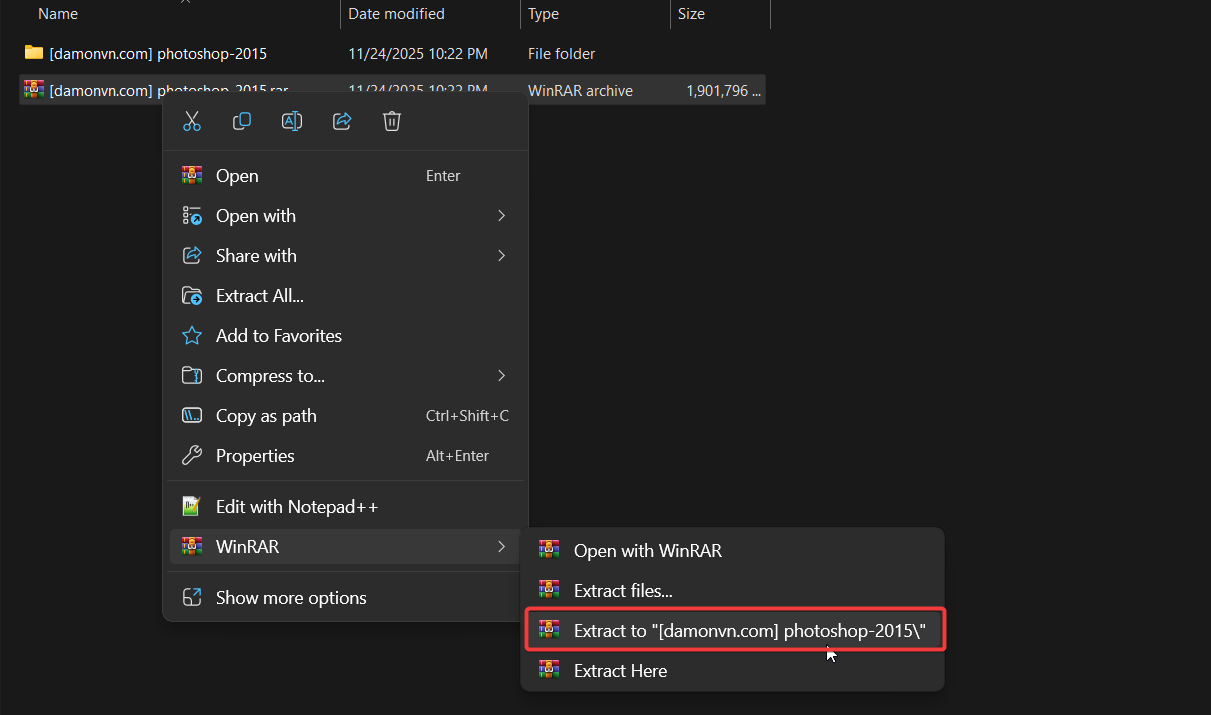Click the Copy as path icon
The width and height of the screenshot is (1211, 715).
coord(192,415)
